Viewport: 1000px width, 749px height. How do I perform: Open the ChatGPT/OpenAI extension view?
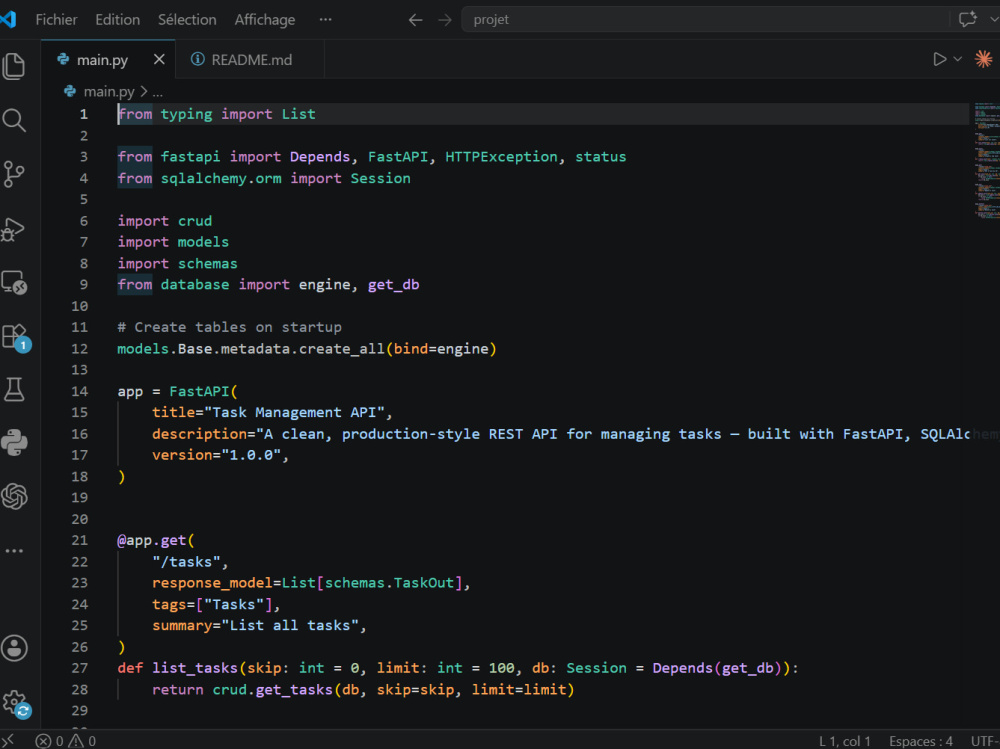coord(14,496)
